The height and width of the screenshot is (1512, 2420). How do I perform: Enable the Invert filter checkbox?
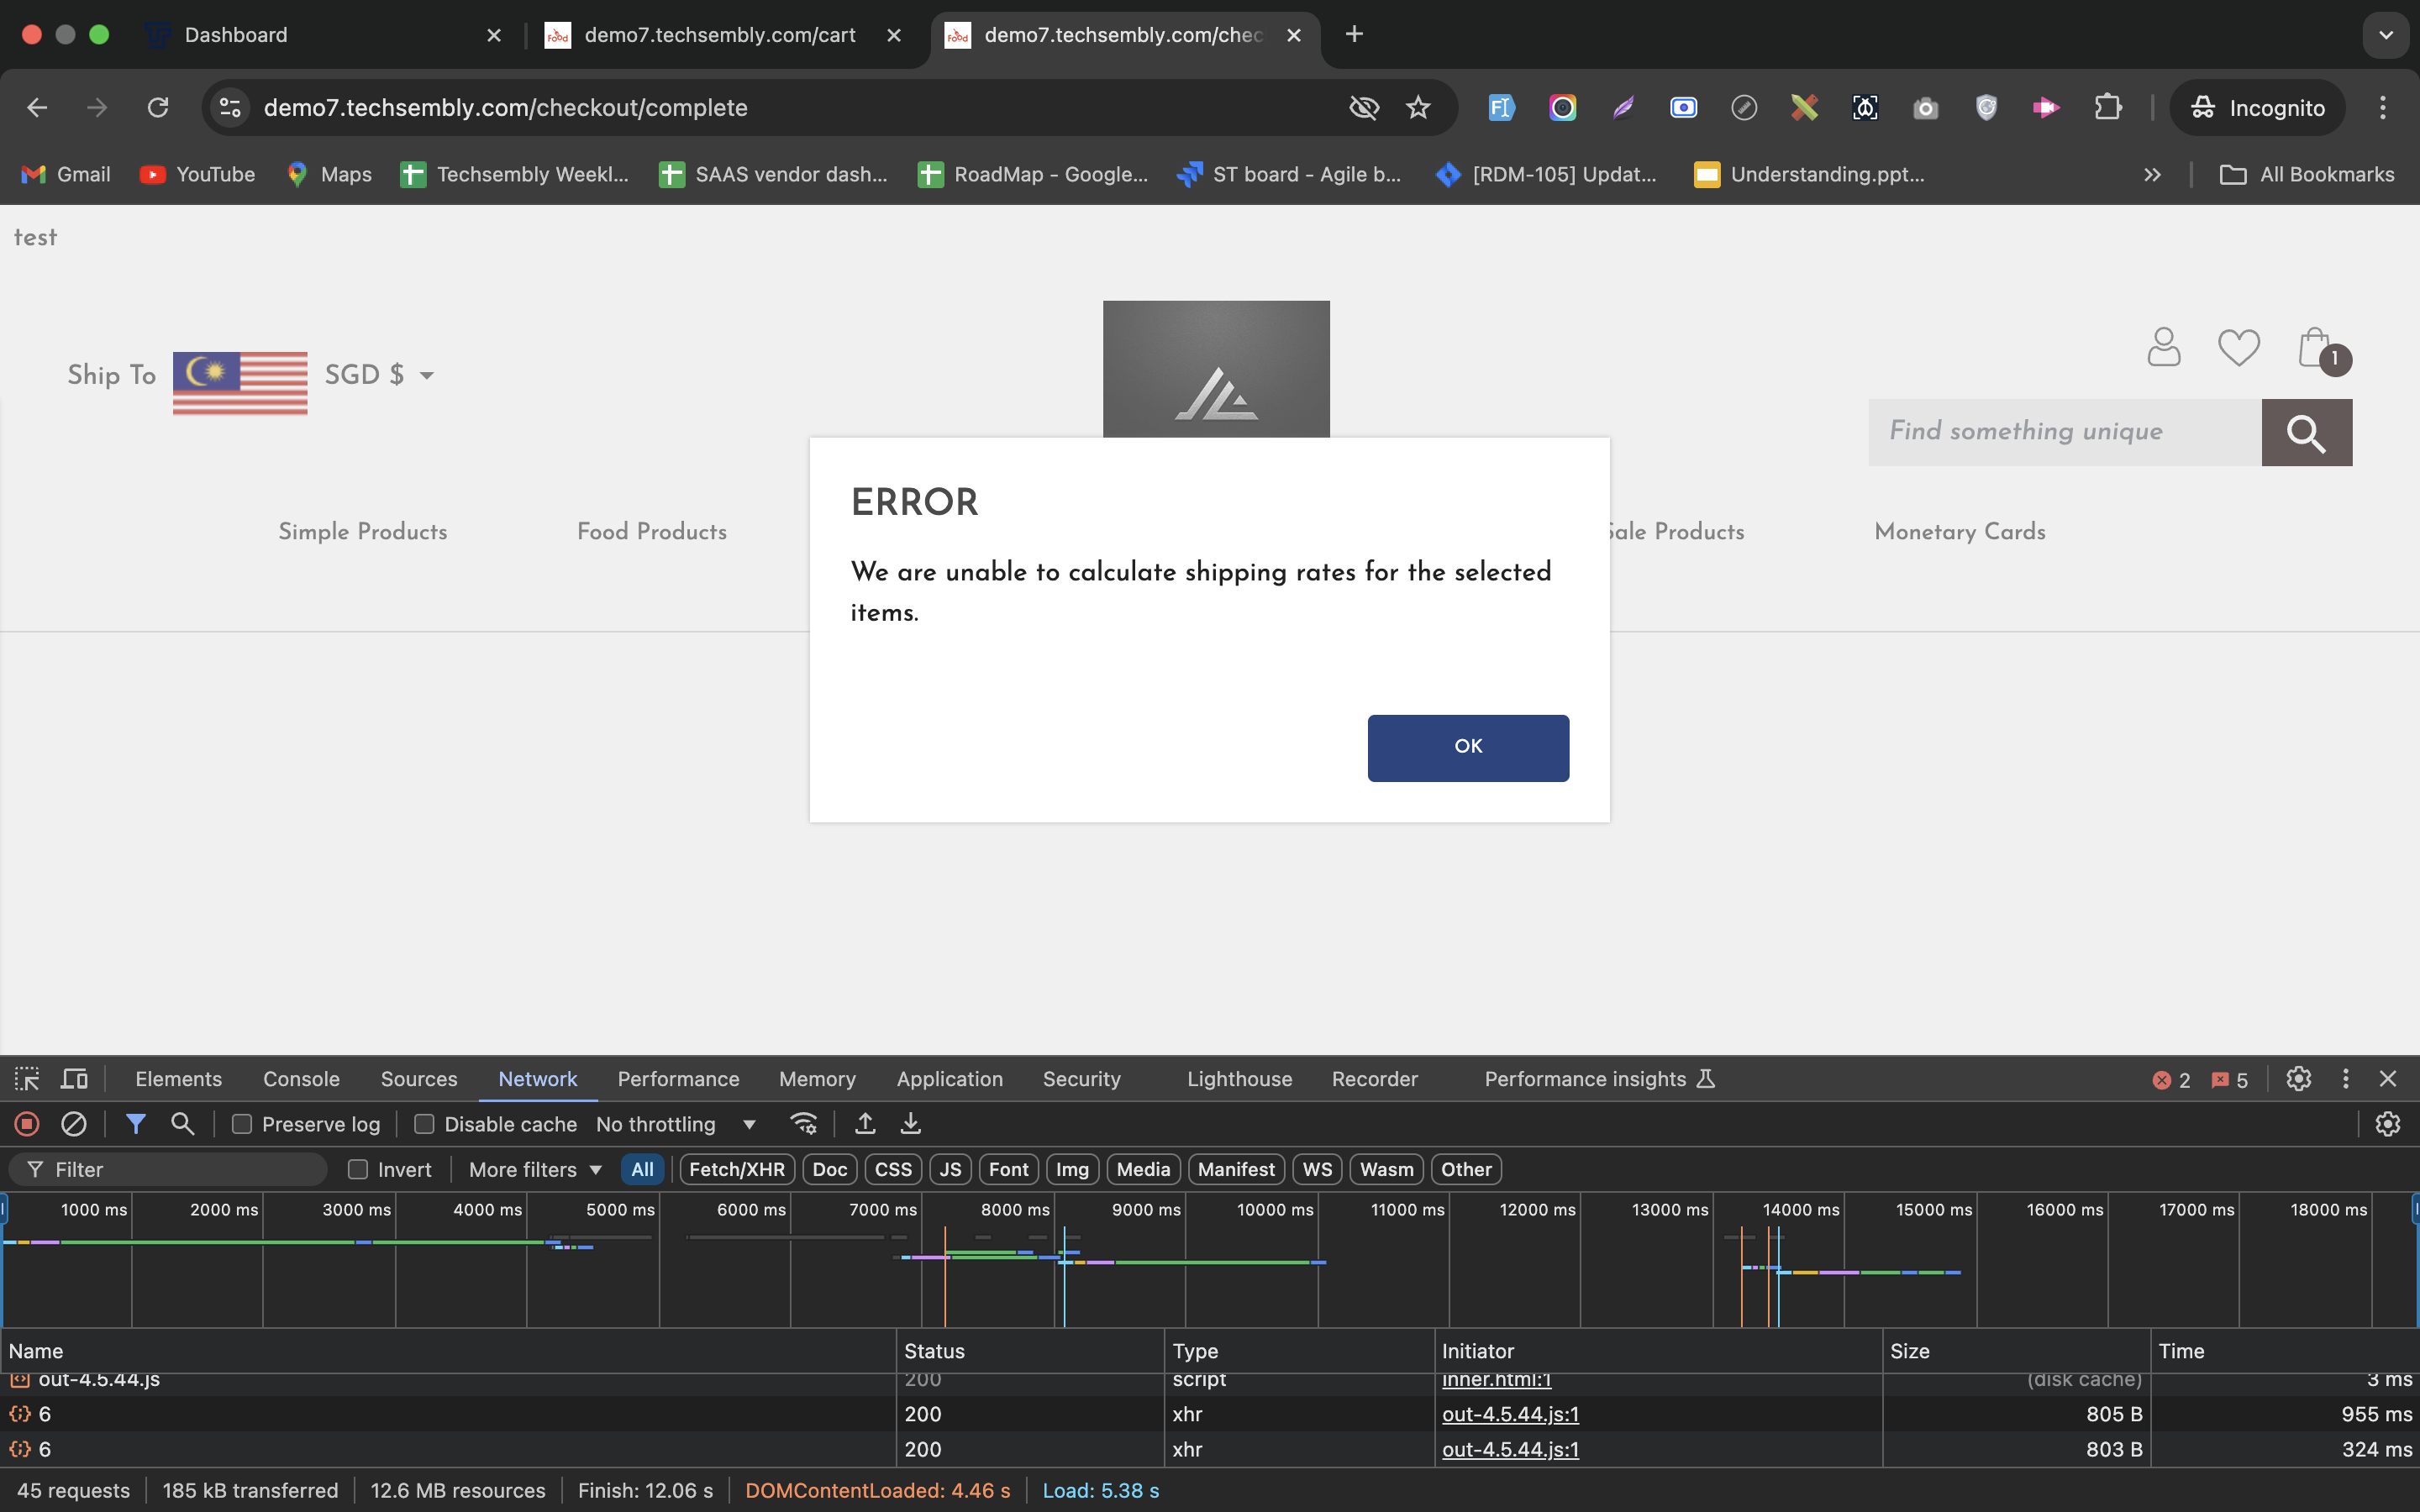358,1169
